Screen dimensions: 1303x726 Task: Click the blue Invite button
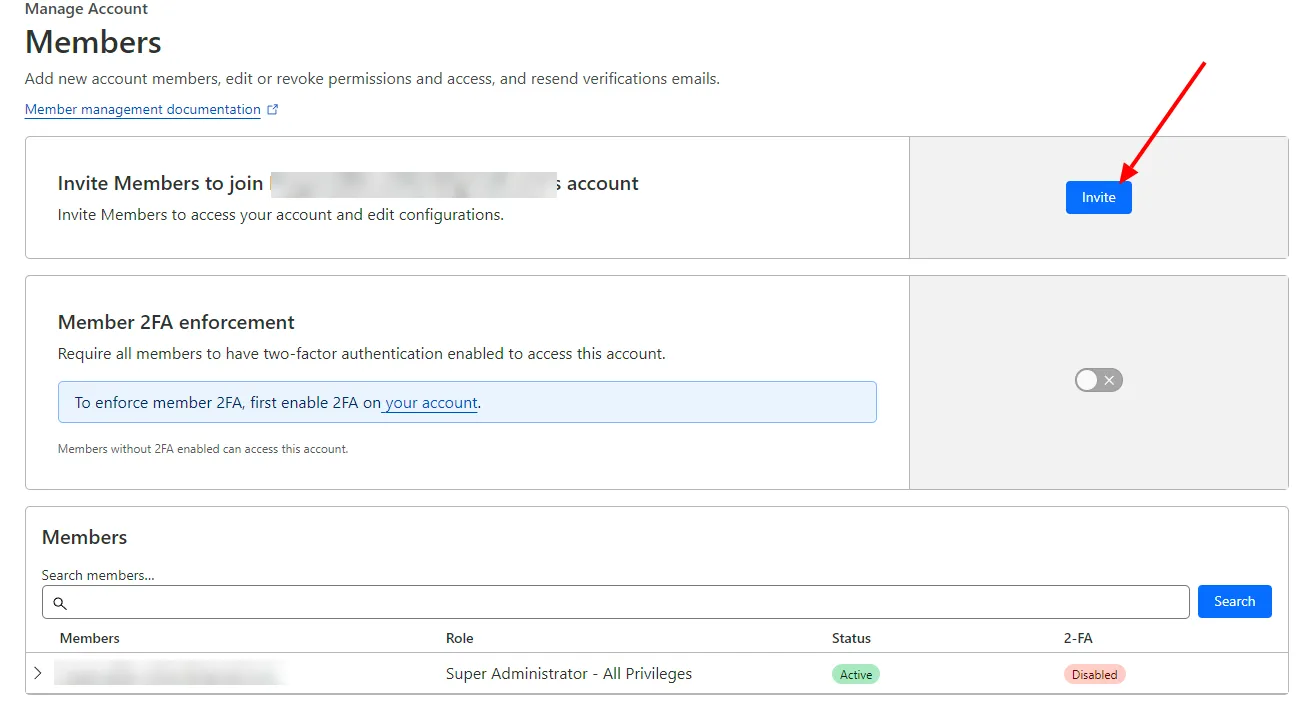tap(1098, 197)
